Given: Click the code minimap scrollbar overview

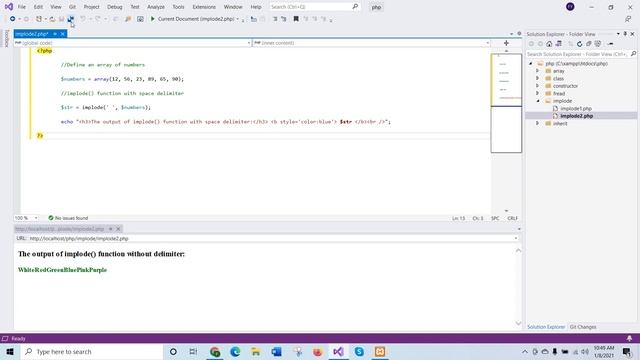Looking at the screenshot, I should tap(506, 103).
